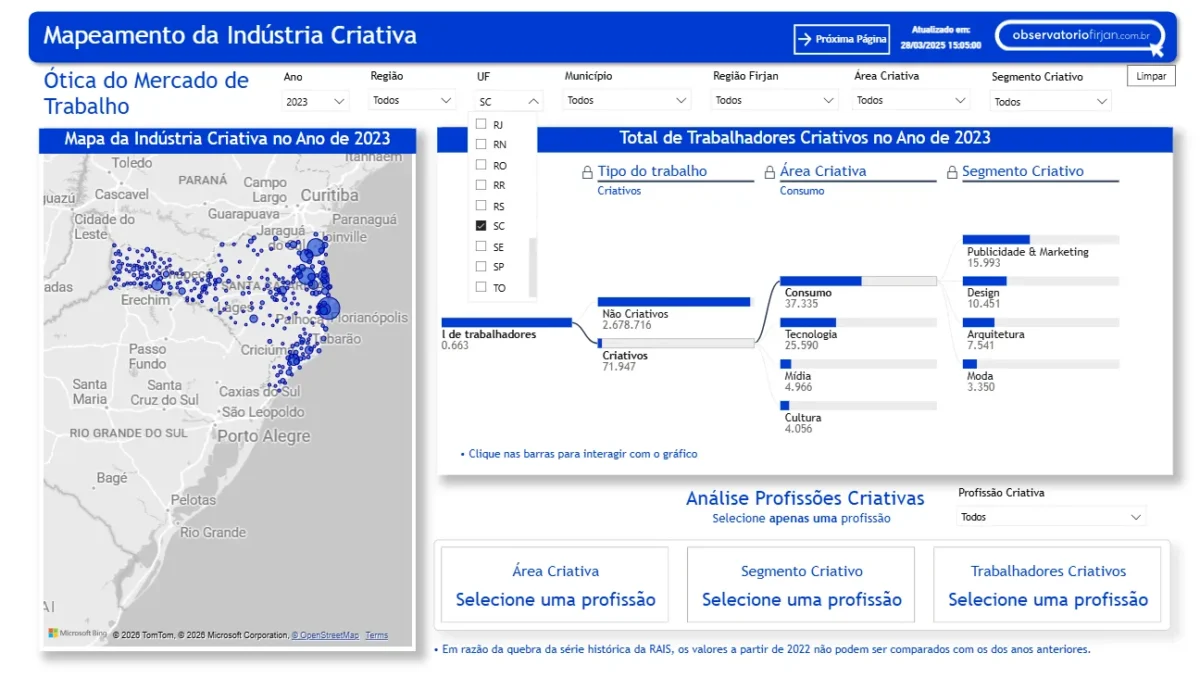
Task: Click the lock icon beside Tipo do trabalho
Action: point(587,173)
